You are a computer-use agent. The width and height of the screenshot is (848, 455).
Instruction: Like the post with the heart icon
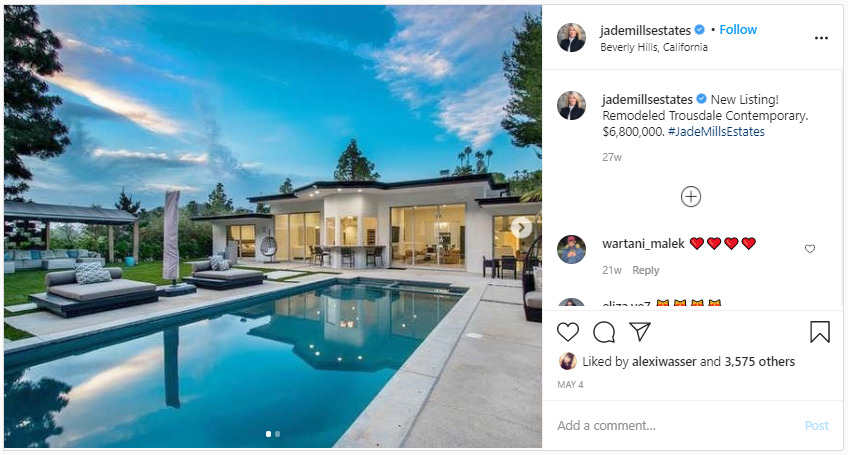[x=568, y=332]
